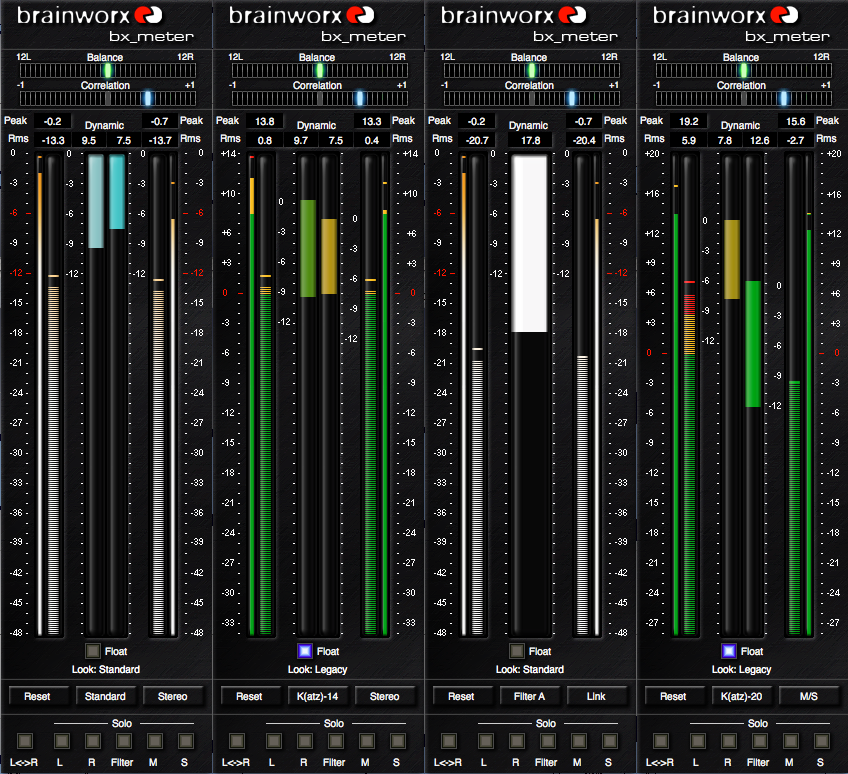
Task: Toggle L<>R swap in first meter
Action: click(25, 741)
